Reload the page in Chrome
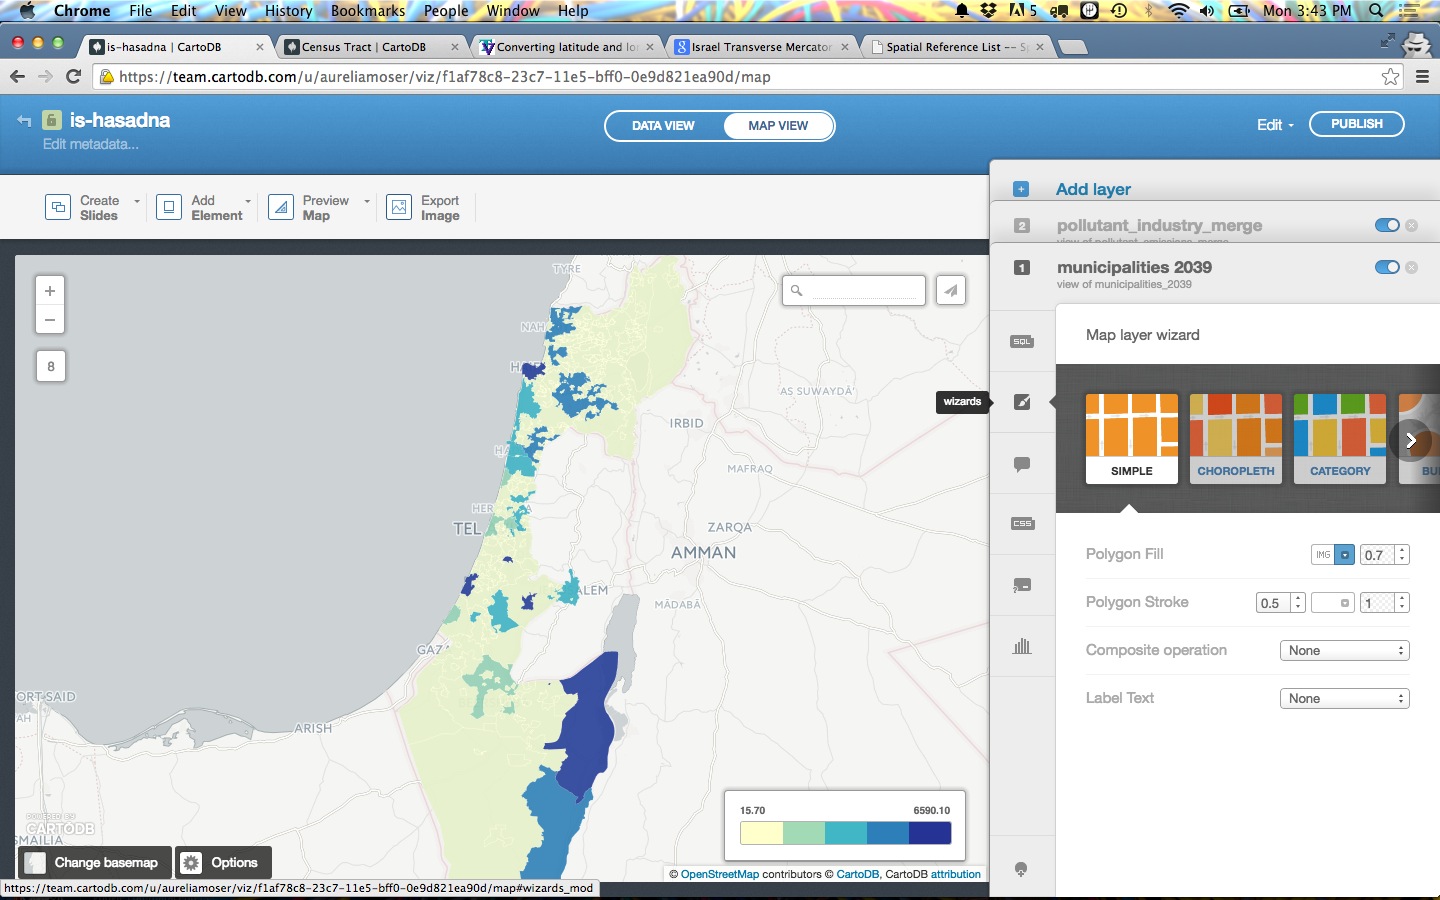Screen dimensions: 1440x900 (73, 77)
